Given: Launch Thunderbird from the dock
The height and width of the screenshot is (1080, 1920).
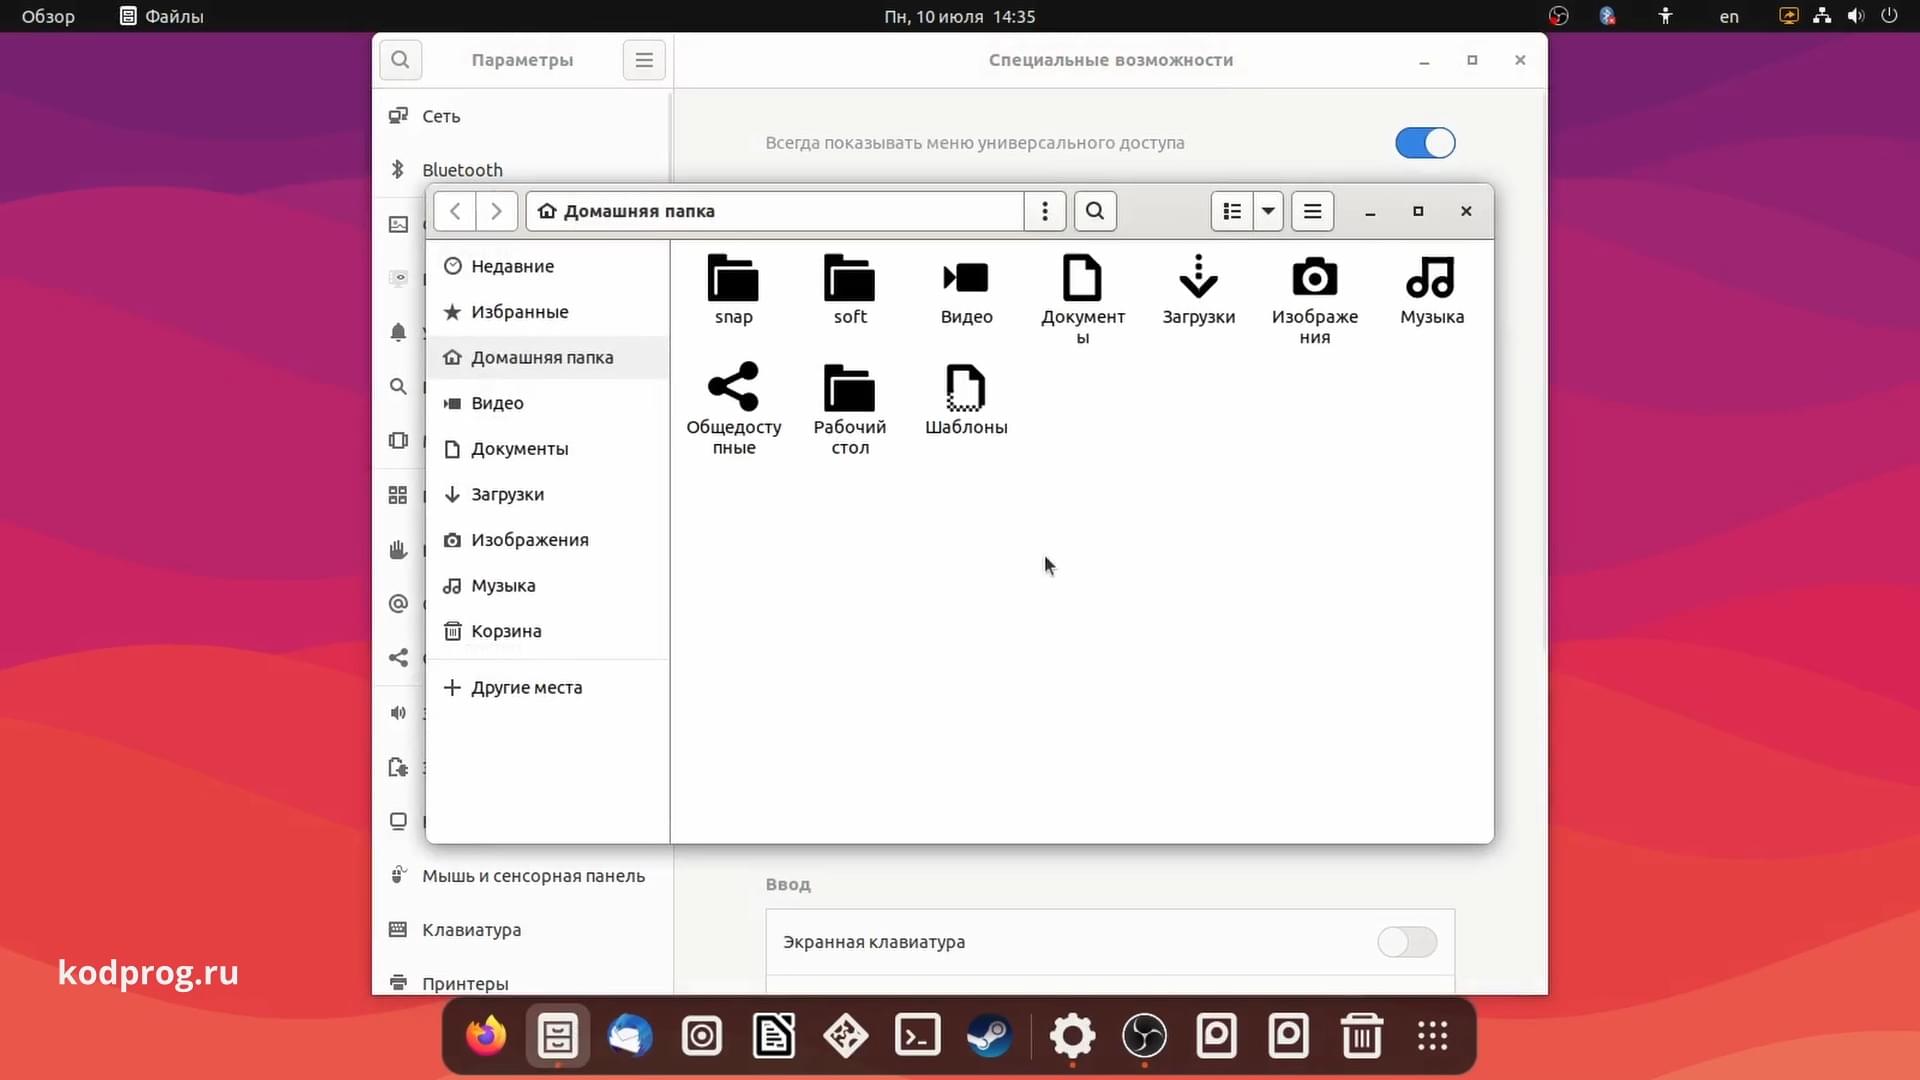Looking at the screenshot, I should pyautogui.click(x=630, y=1036).
